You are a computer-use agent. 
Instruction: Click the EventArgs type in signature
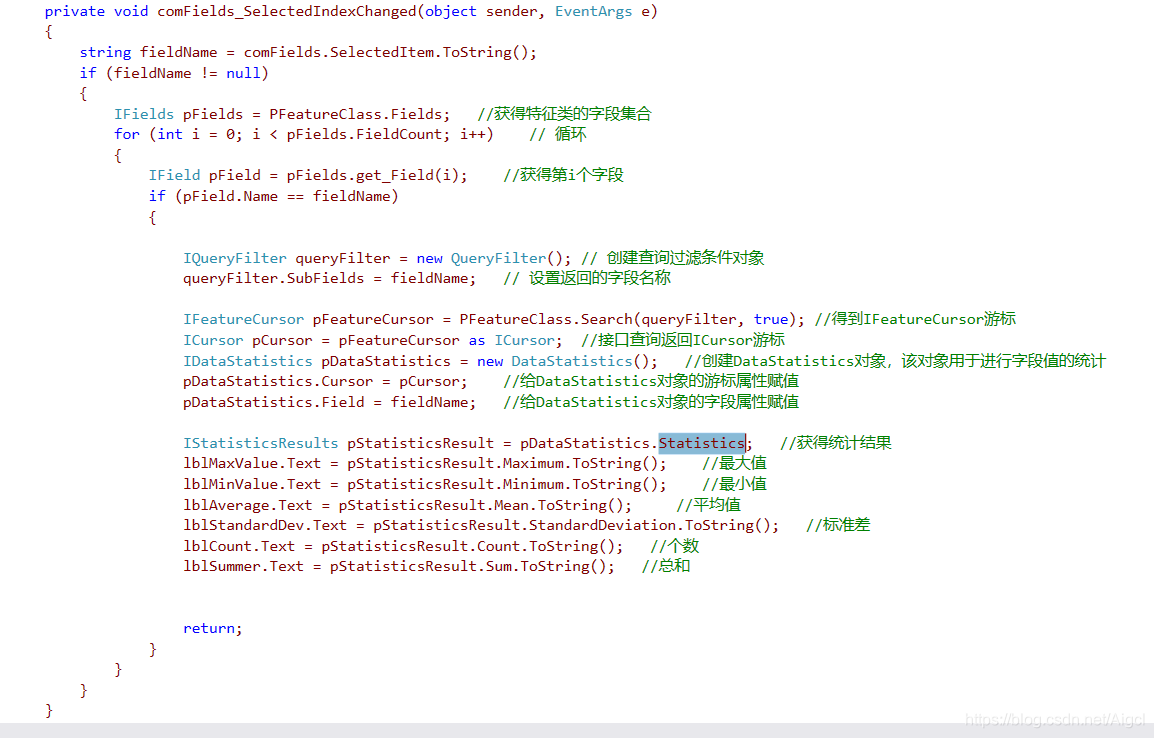593,12
